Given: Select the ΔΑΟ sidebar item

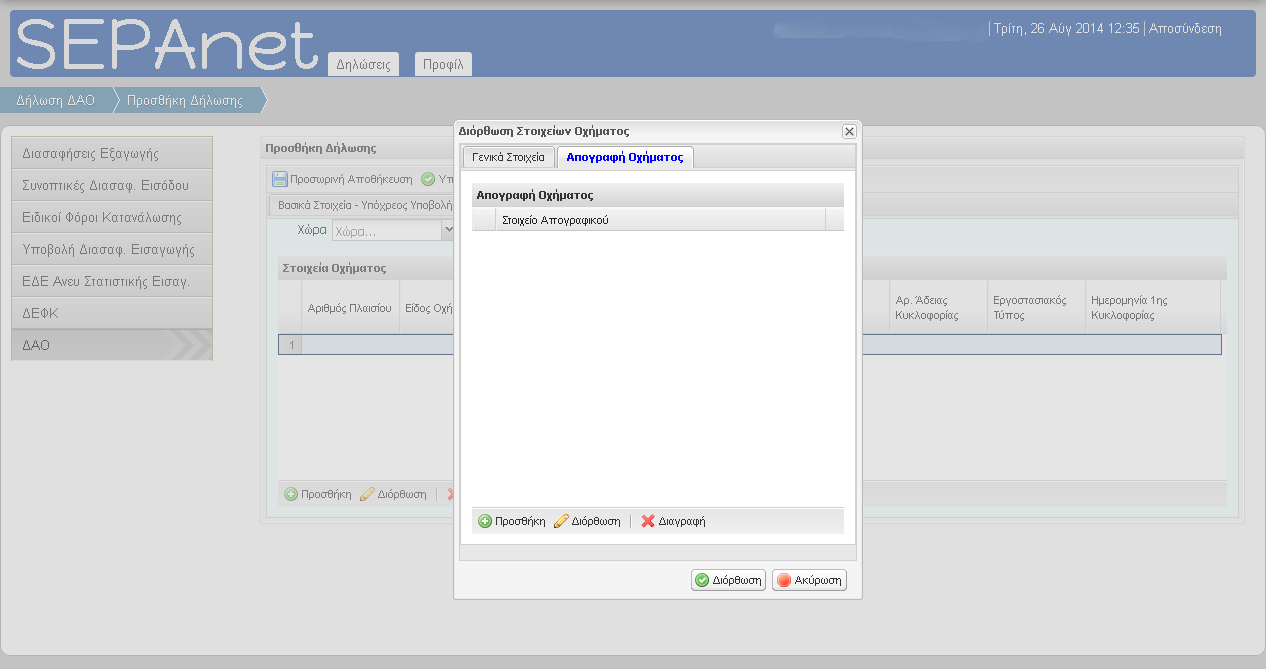Looking at the screenshot, I should pyautogui.click(x=112, y=345).
